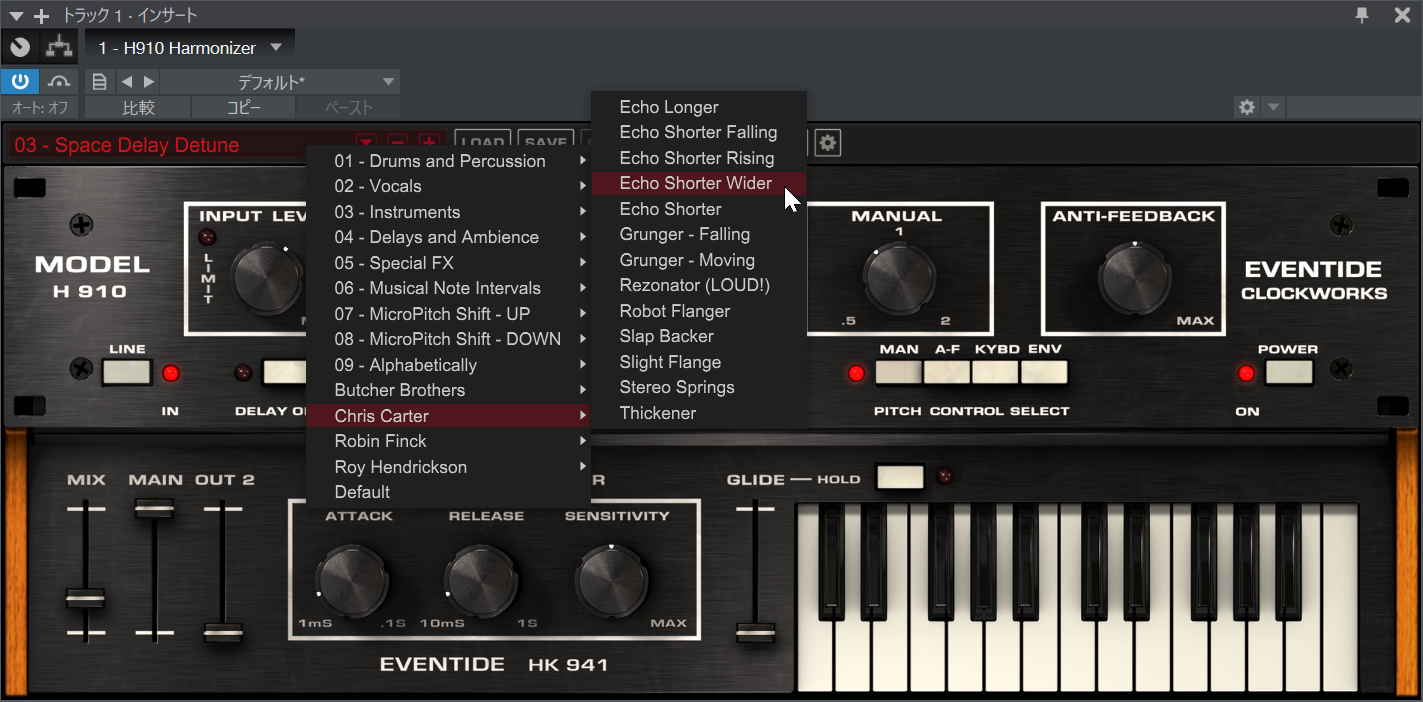Select the Grunger - Moving preset
The width and height of the screenshot is (1423, 702).
coord(699,260)
